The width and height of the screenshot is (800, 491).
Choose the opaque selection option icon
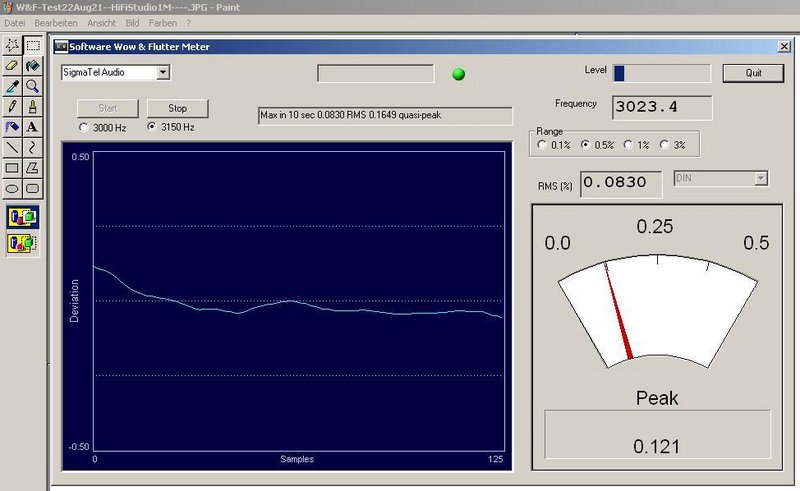(x=23, y=217)
